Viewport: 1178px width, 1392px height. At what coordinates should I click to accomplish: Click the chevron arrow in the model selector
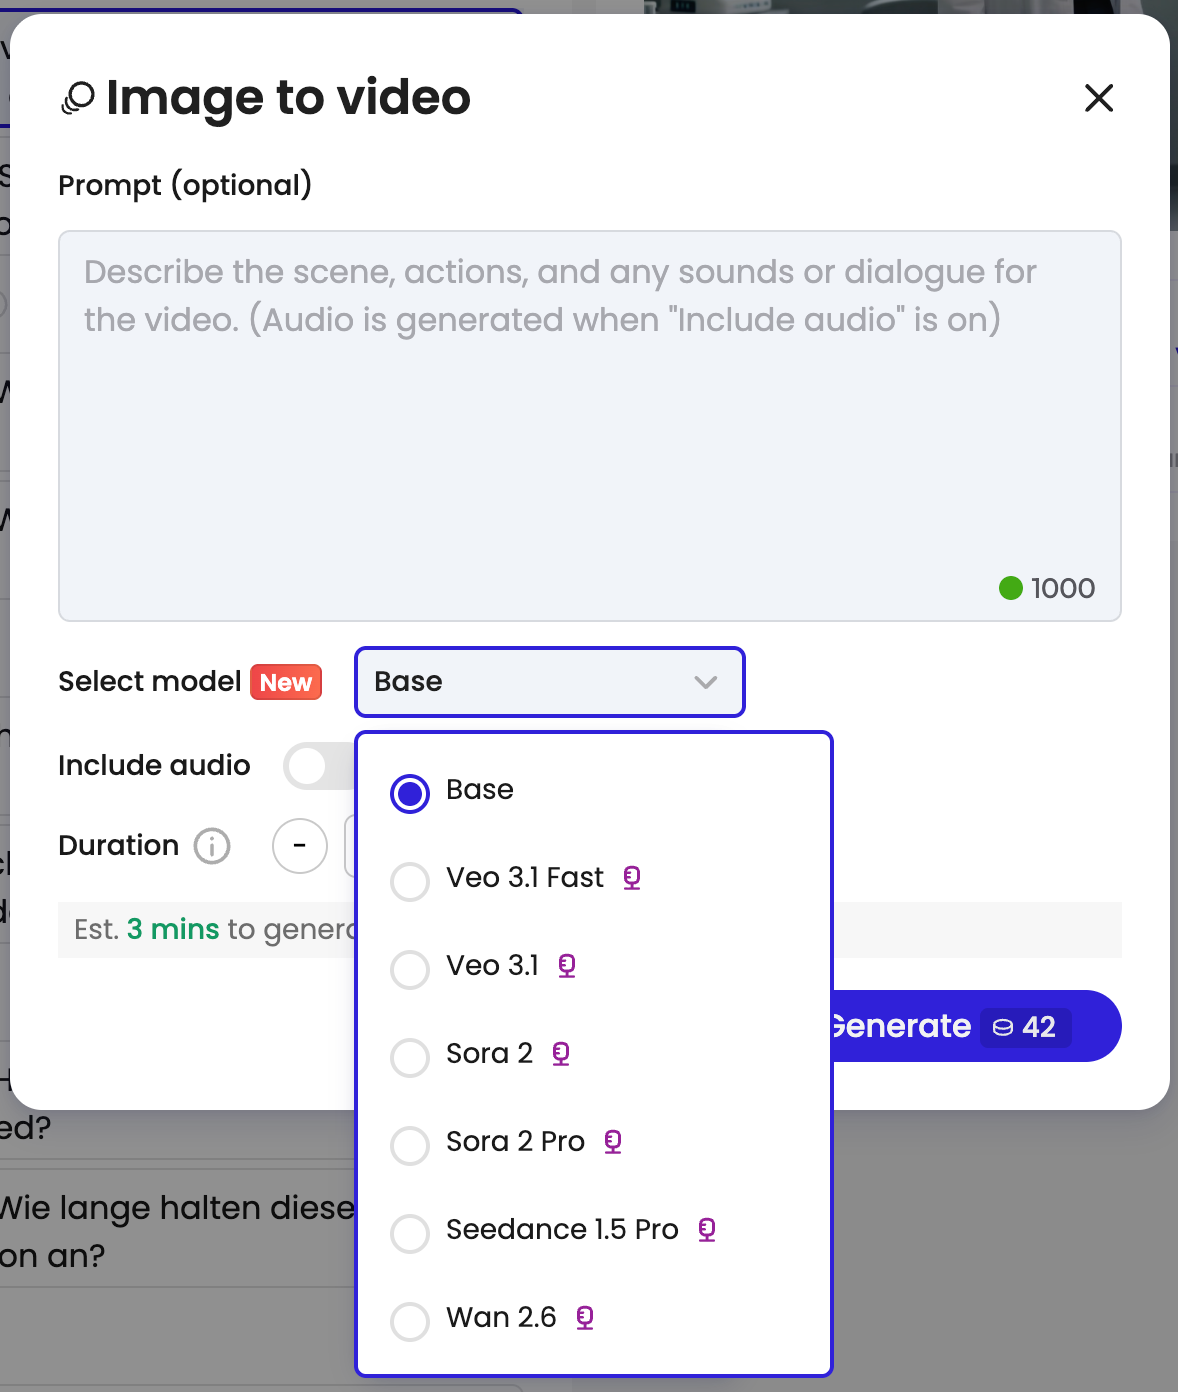[706, 682]
